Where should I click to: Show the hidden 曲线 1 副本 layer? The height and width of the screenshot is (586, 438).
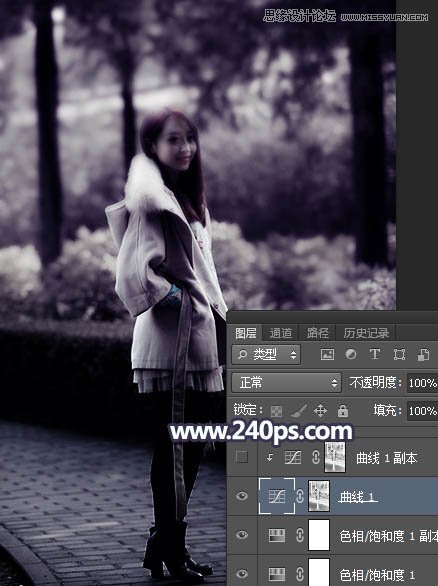242,457
